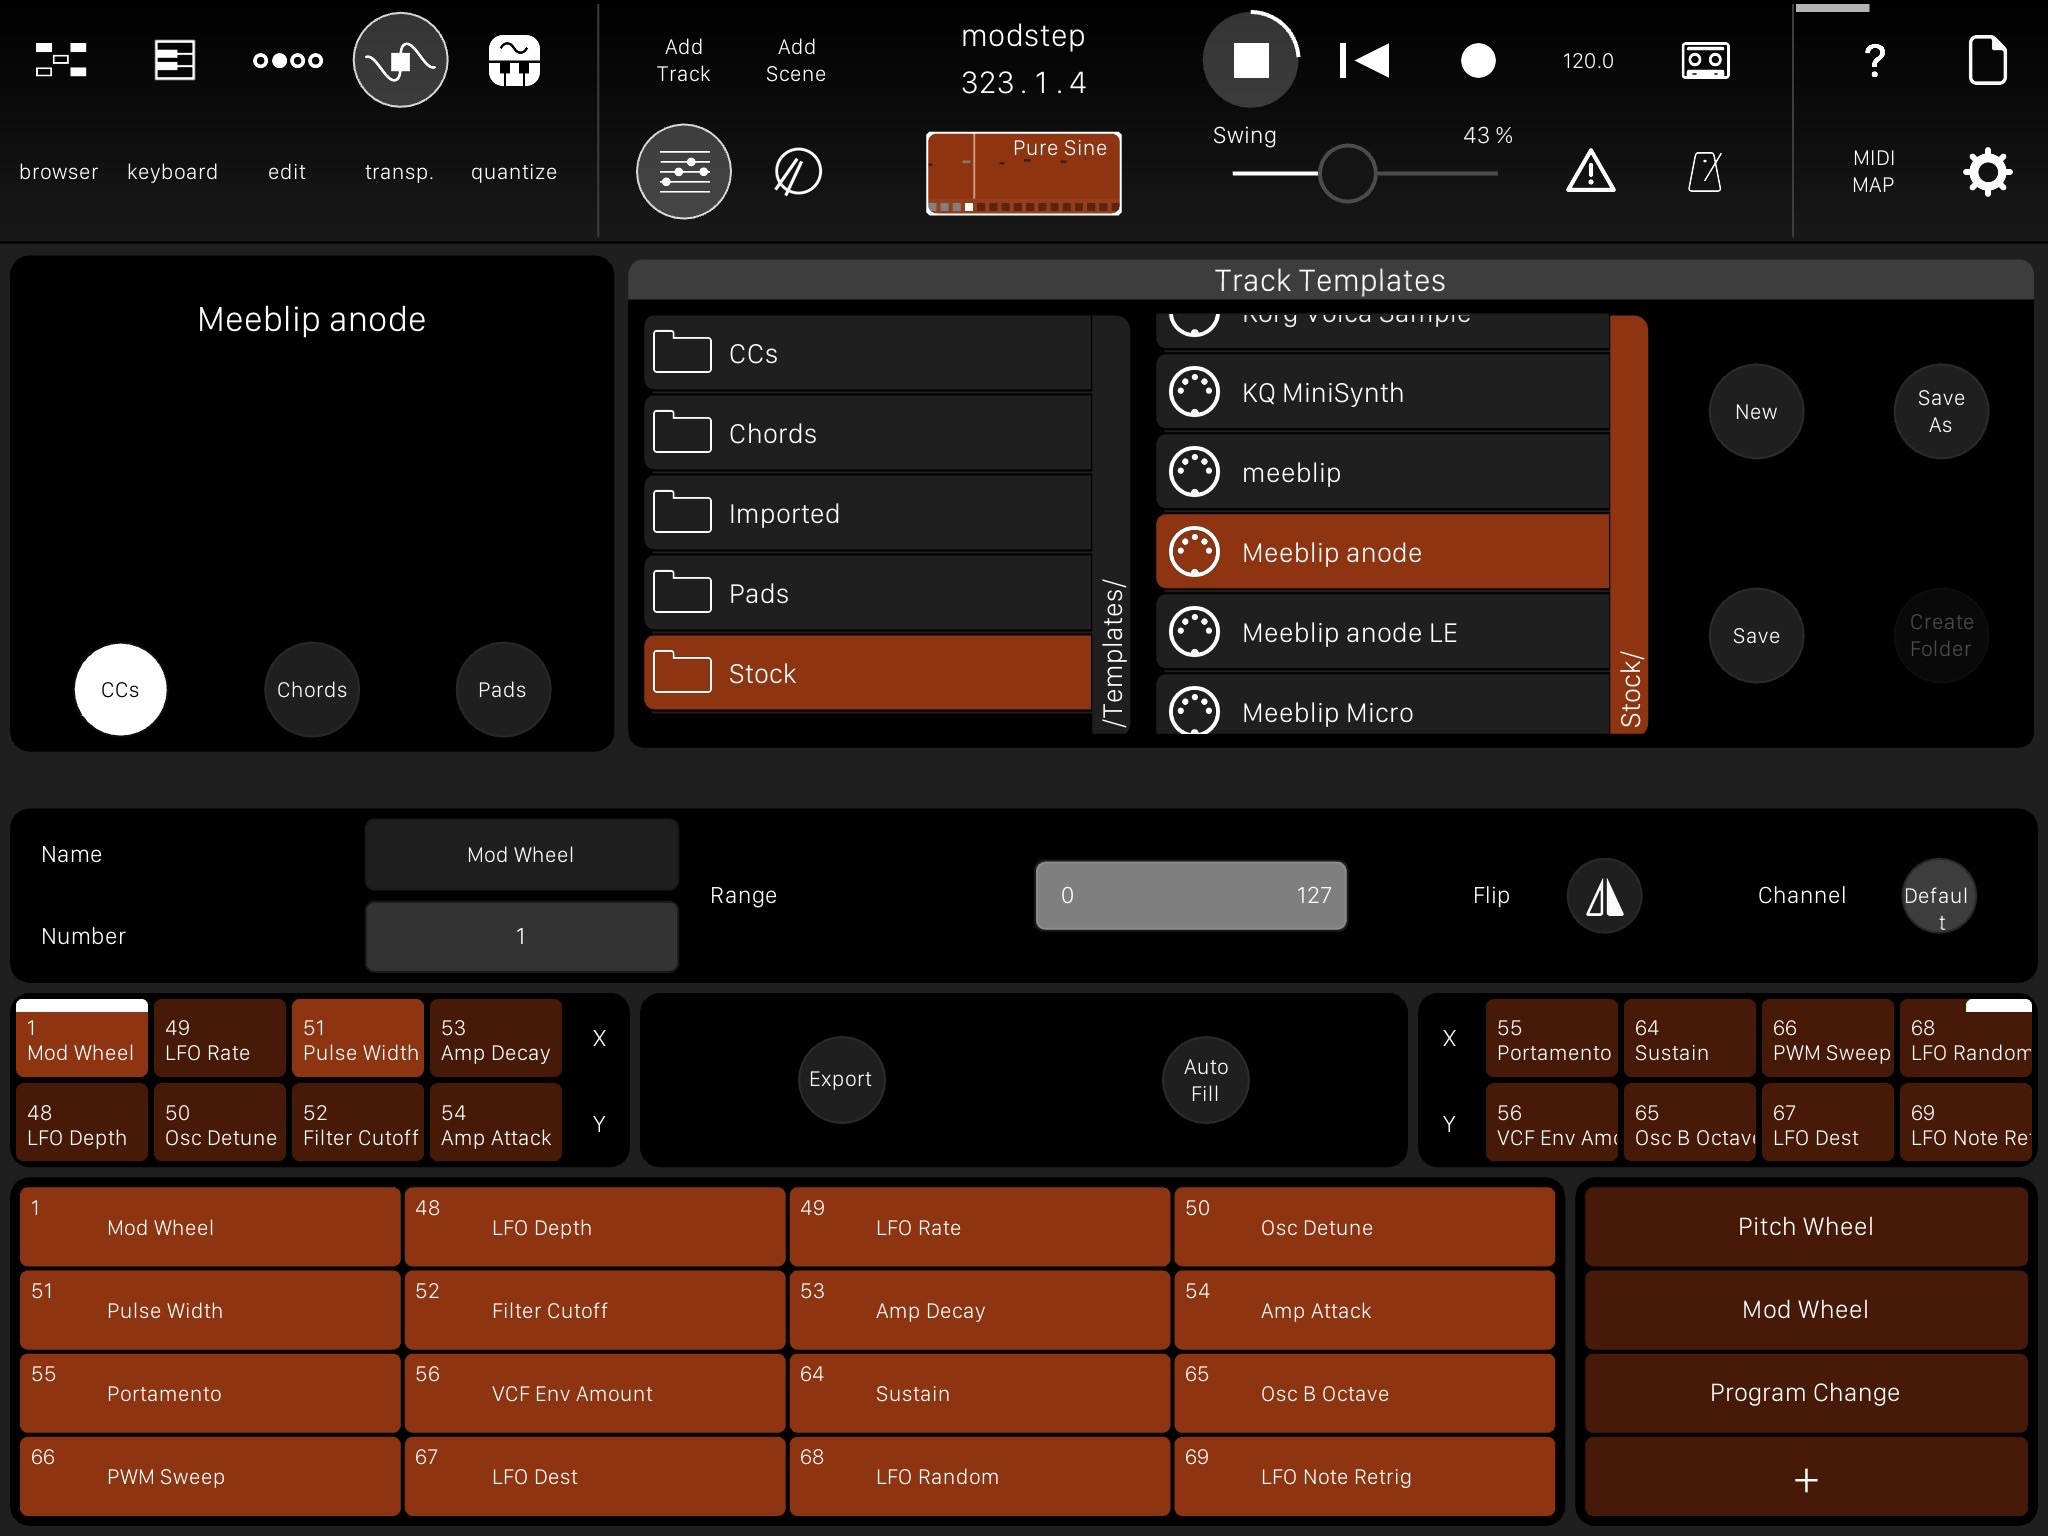Click the warning triangle icon

(1590, 171)
